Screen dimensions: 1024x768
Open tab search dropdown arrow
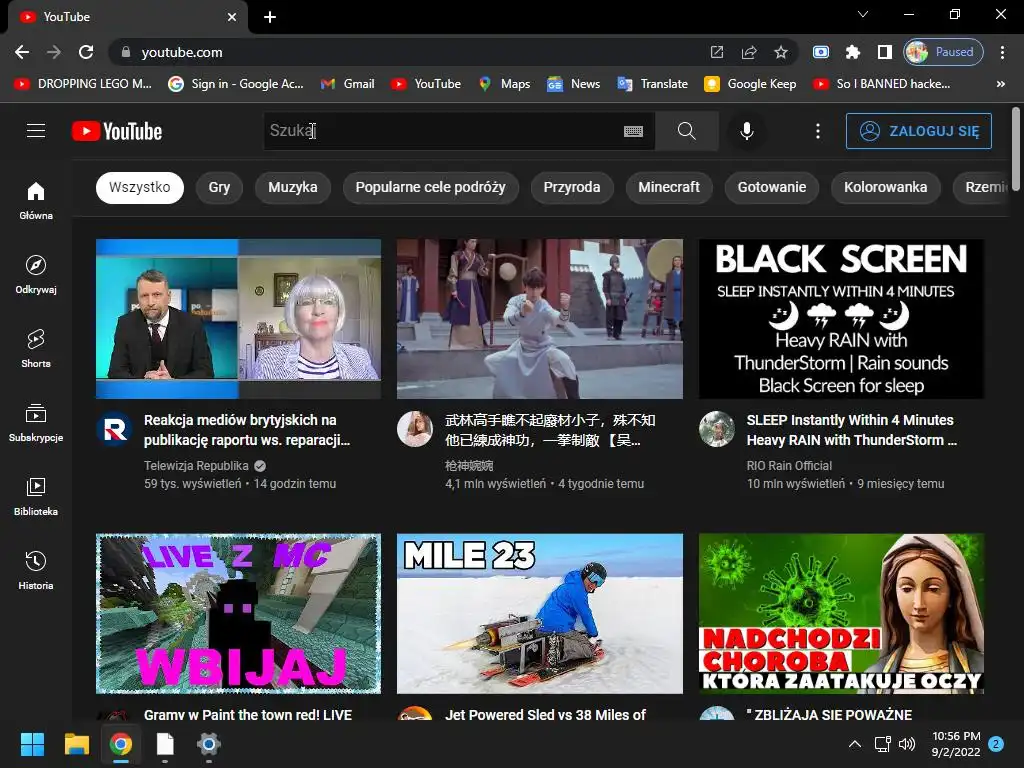click(x=863, y=14)
